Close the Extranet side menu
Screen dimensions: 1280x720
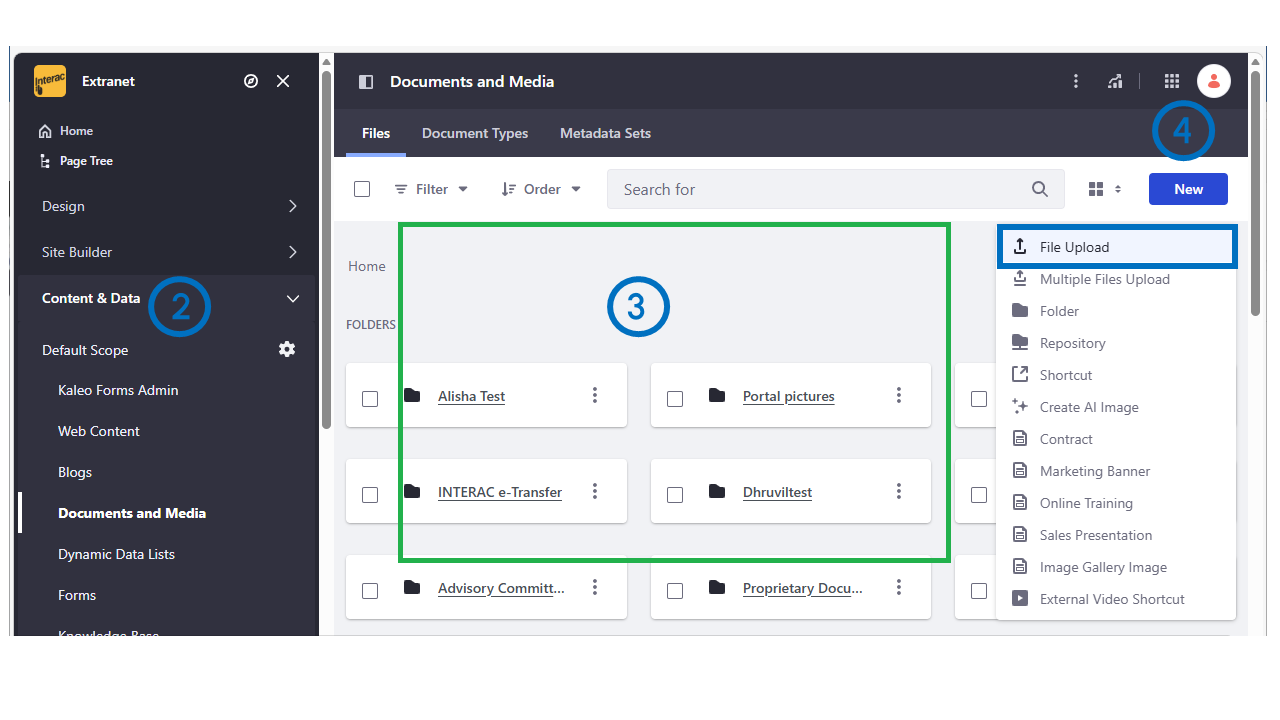pos(283,81)
